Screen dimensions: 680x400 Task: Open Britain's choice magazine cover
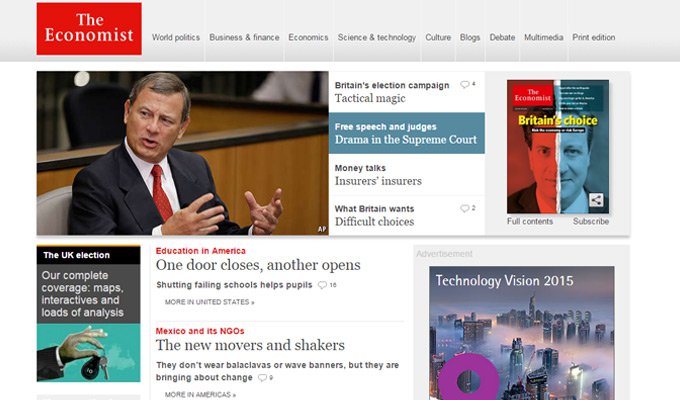pos(558,147)
